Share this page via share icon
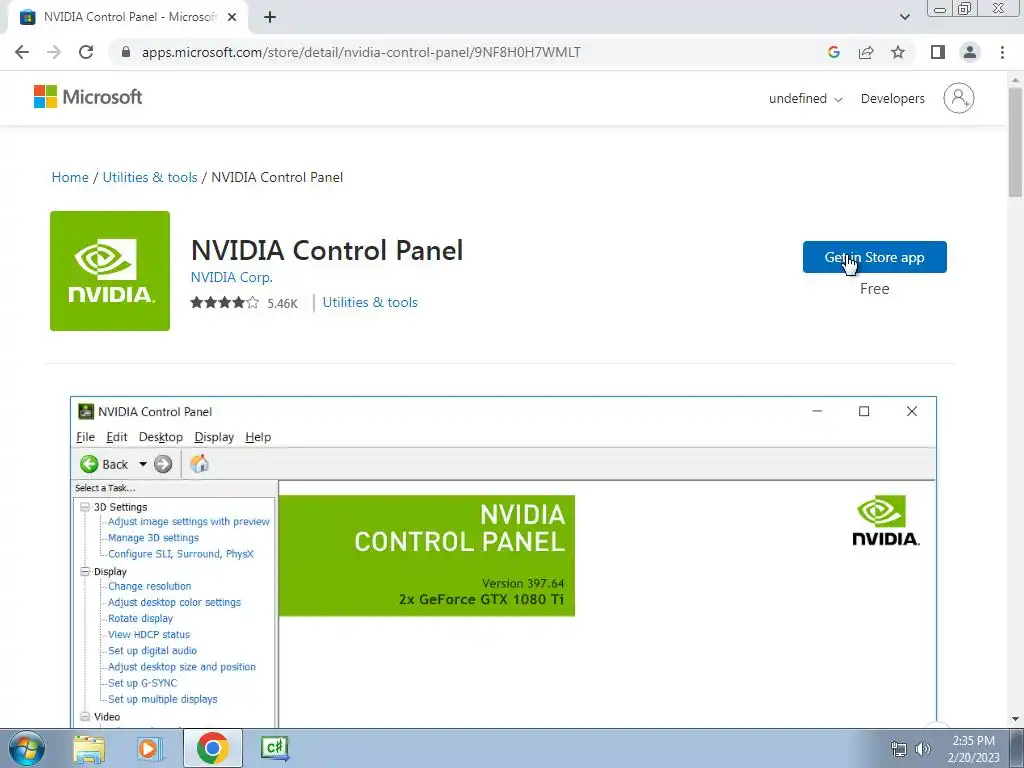 pos(866,52)
